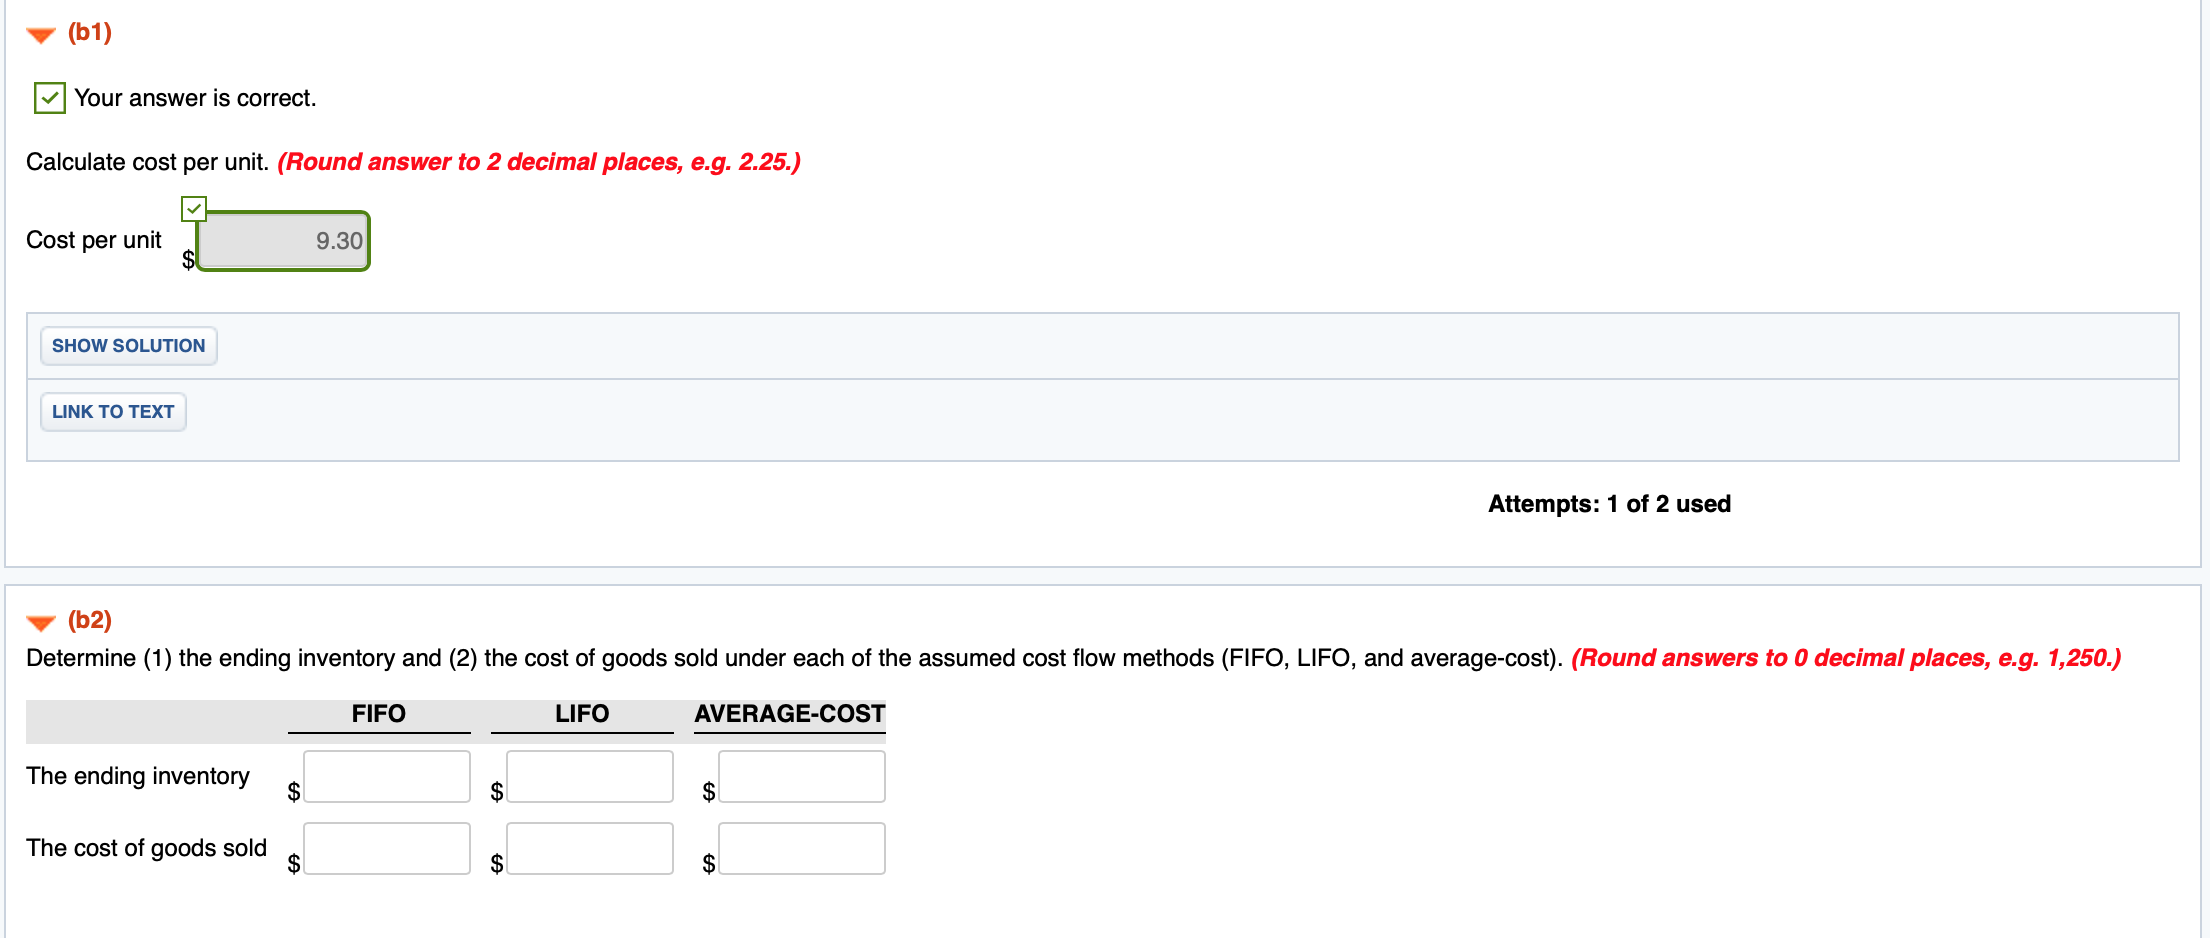This screenshot has height=938, width=2210.
Task: Click the 'Attempts: 1 of 2 used' text
Action: click(1608, 504)
